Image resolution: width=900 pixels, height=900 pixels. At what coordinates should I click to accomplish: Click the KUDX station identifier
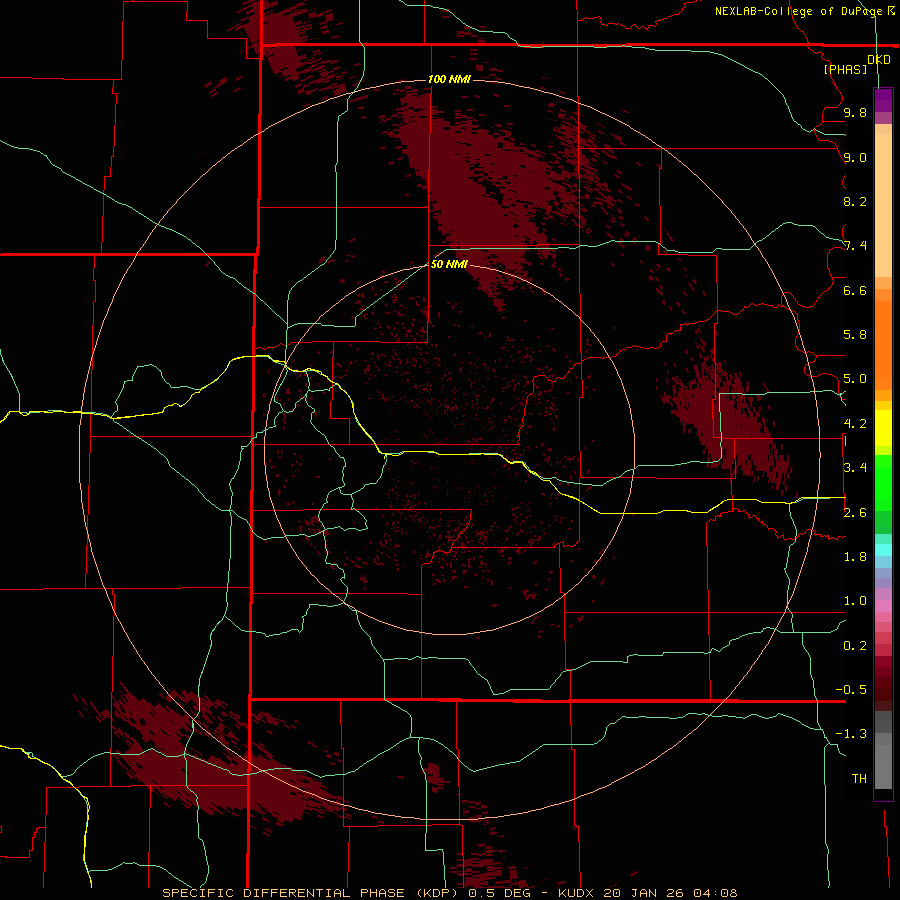click(577, 893)
